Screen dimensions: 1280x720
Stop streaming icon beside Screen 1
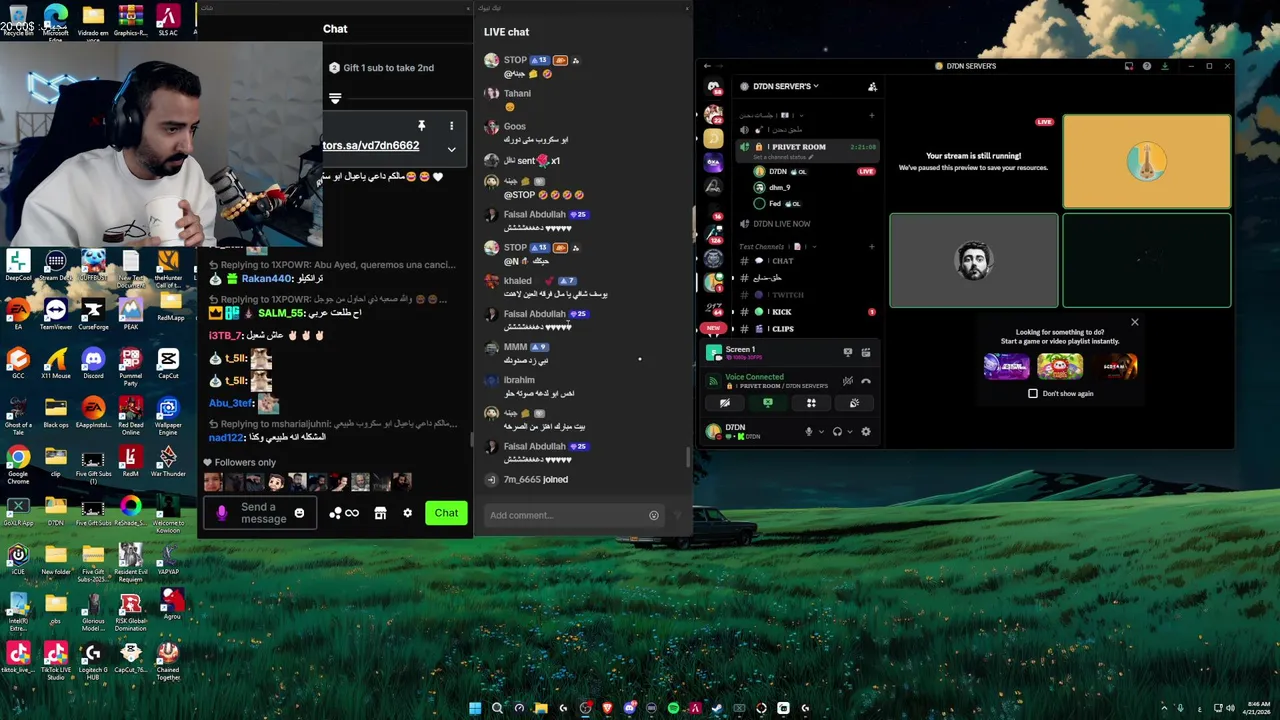tap(848, 352)
